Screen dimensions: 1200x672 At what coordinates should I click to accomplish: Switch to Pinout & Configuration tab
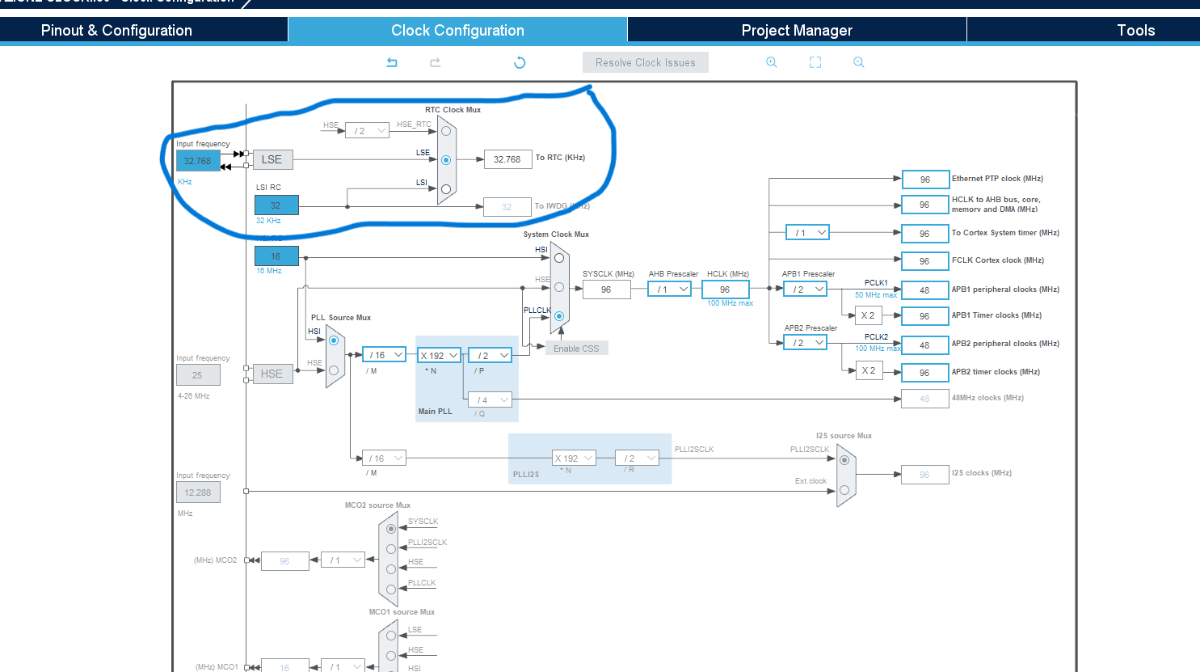(116, 30)
